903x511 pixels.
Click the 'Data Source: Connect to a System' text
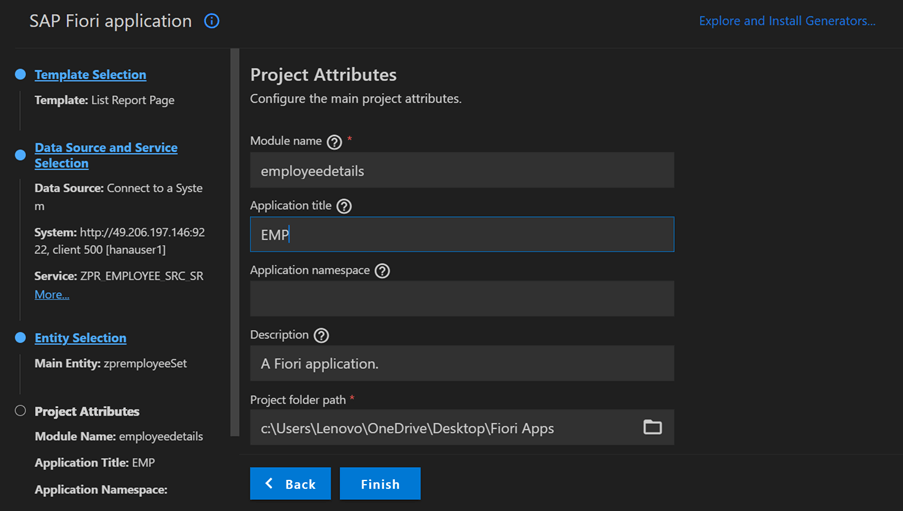point(119,197)
